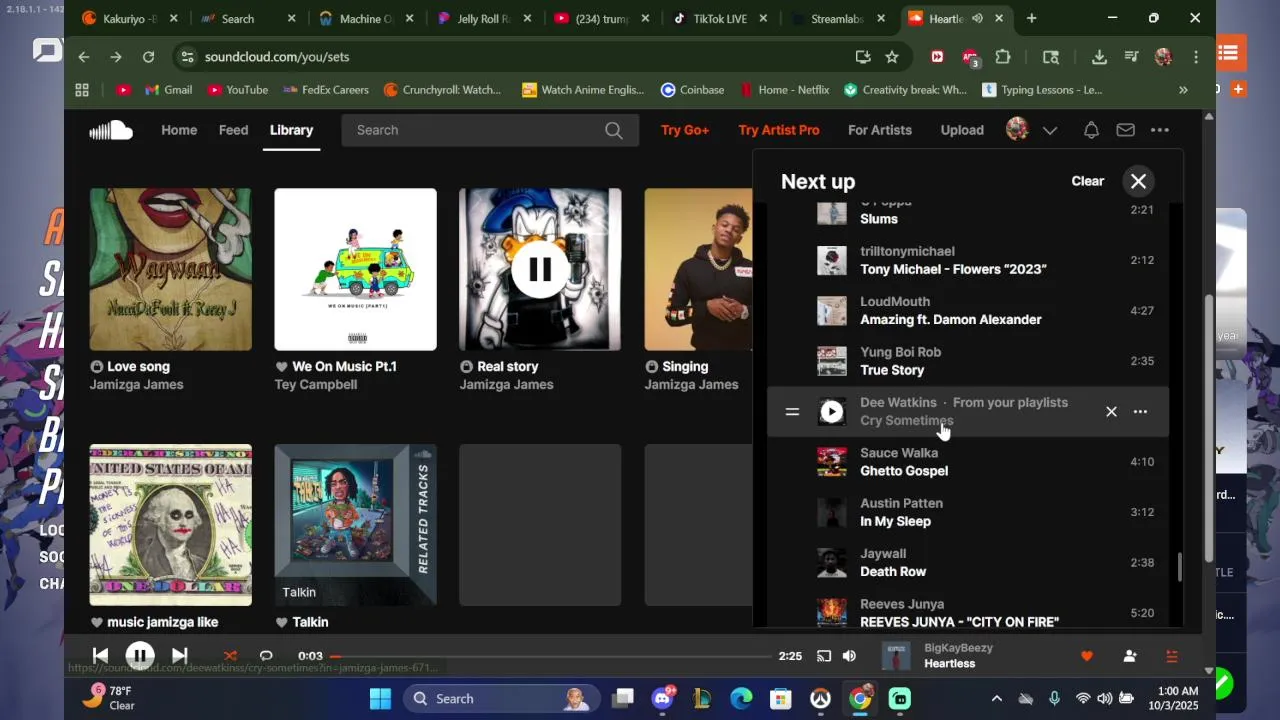
Task: Mute the player volume
Action: click(849, 656)
